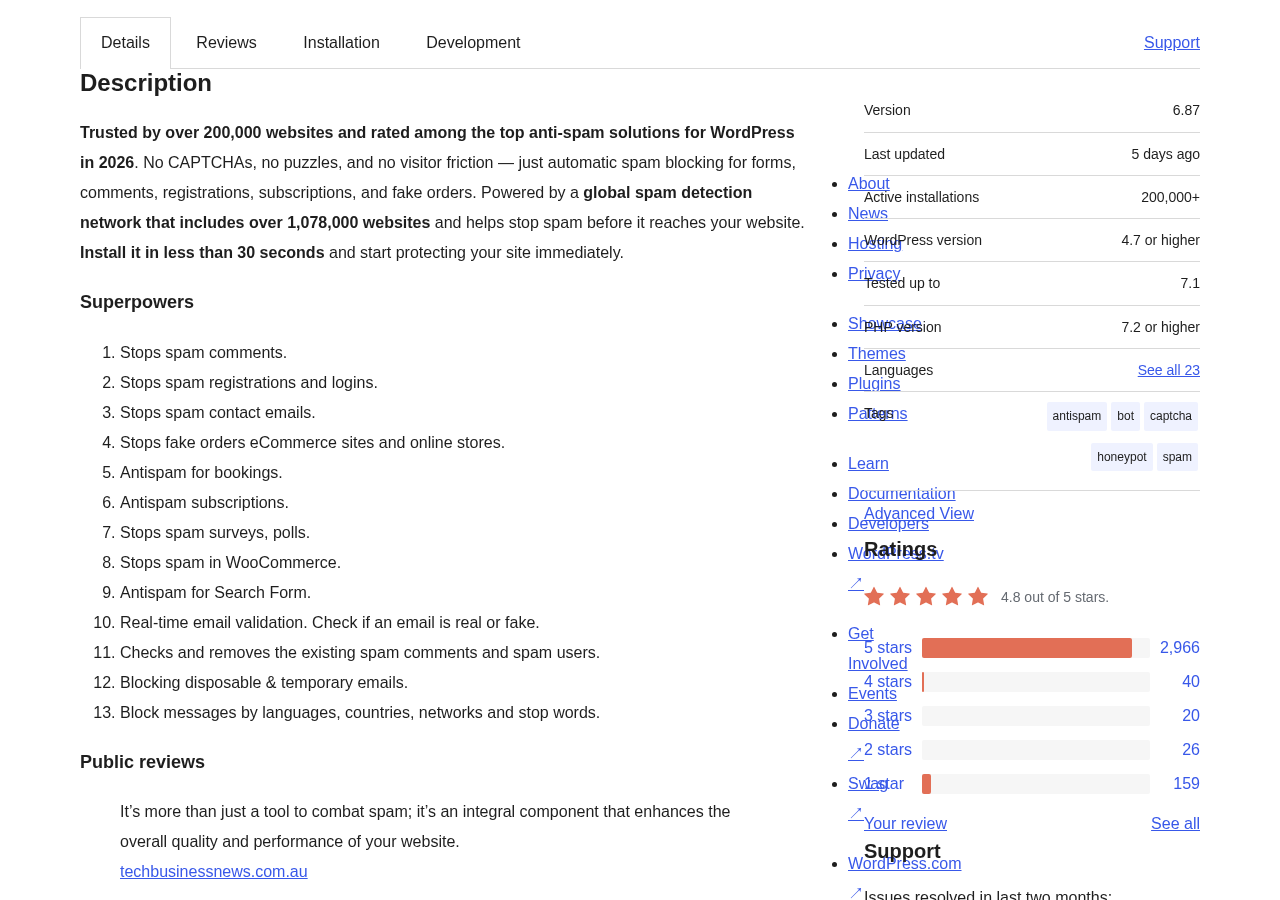Open the 2,966 five-star reviews count

pos(1180,648)
